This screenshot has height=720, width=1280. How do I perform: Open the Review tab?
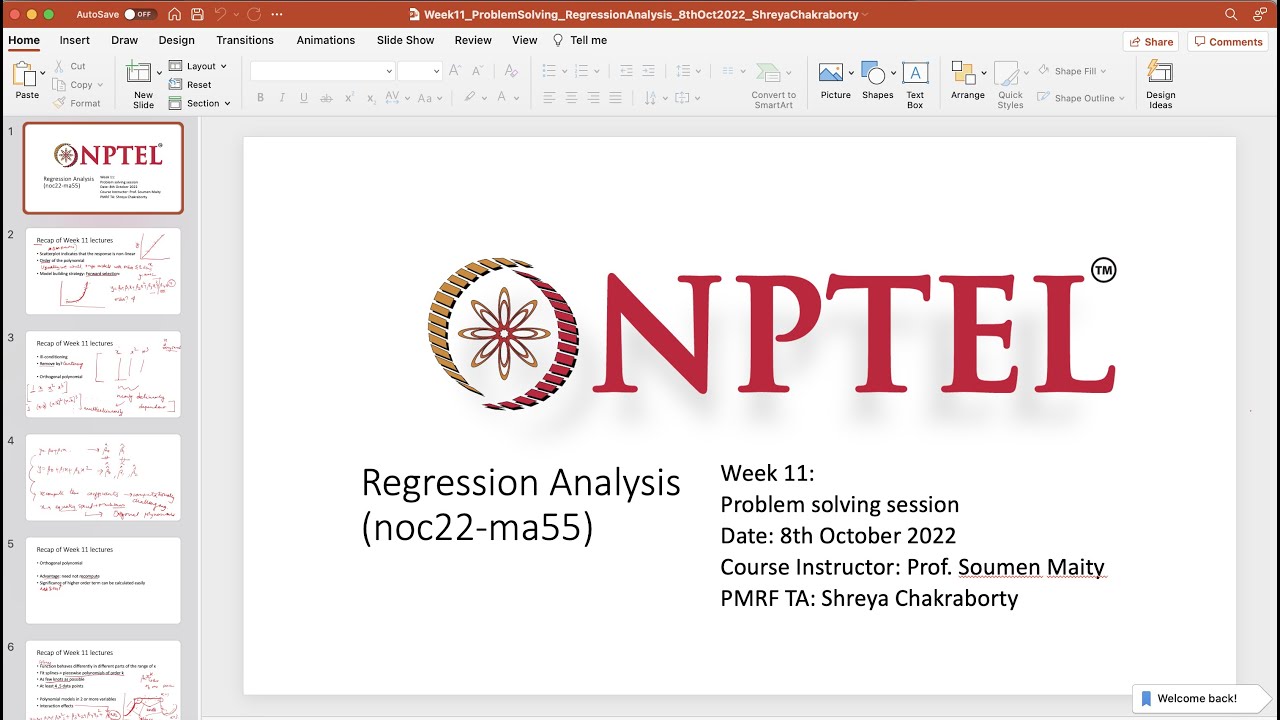point(473,40)
